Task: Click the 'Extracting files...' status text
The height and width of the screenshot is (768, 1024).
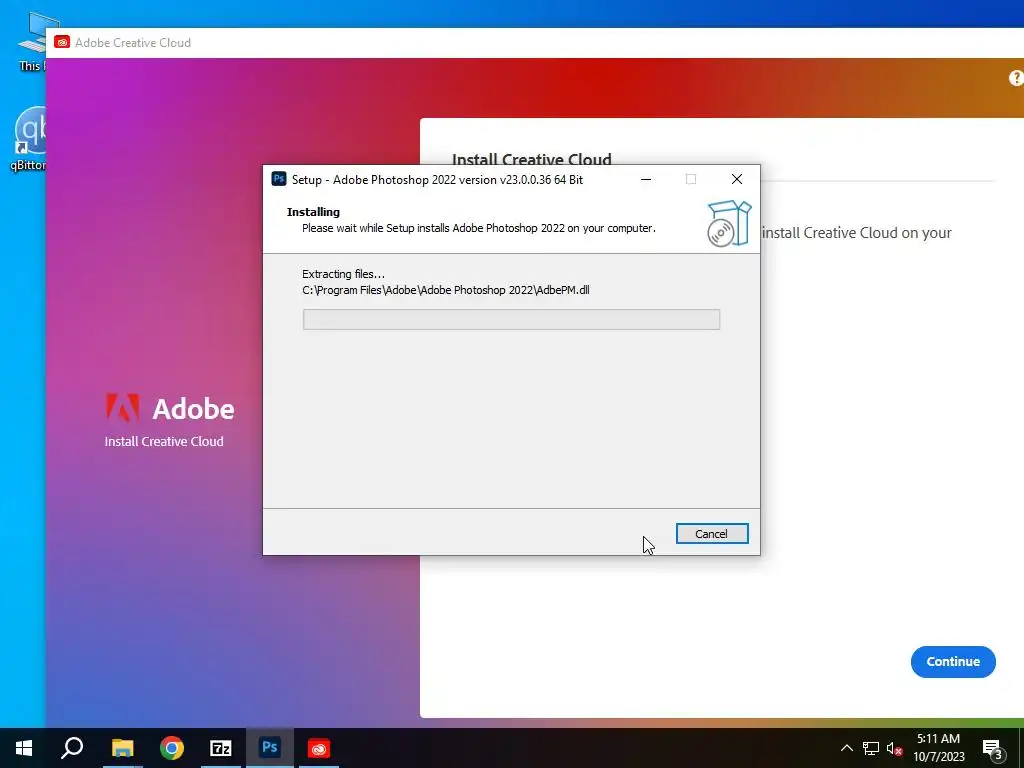Action: click(x=344, y=274)
